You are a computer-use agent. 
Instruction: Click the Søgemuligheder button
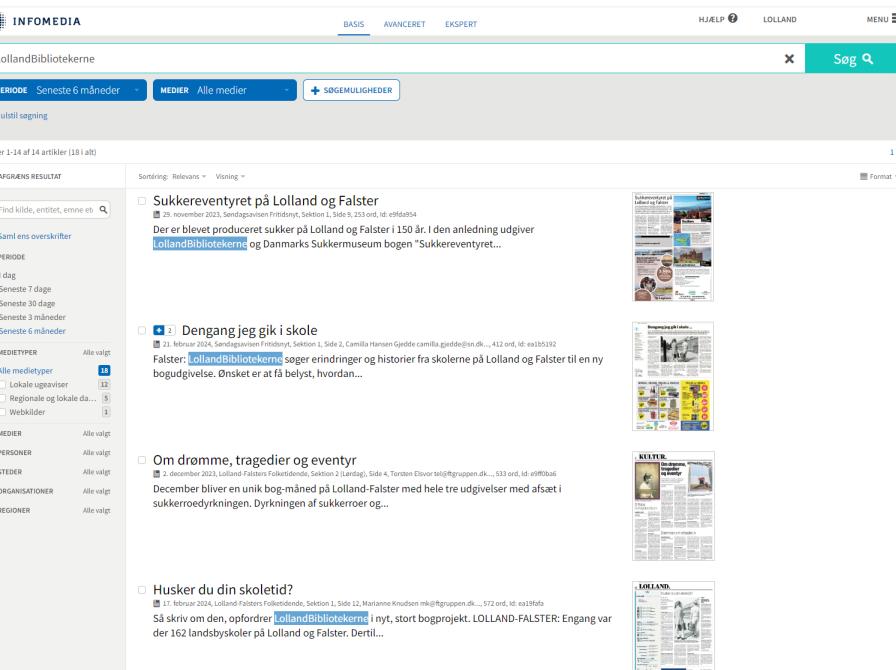tap(350, 91)
